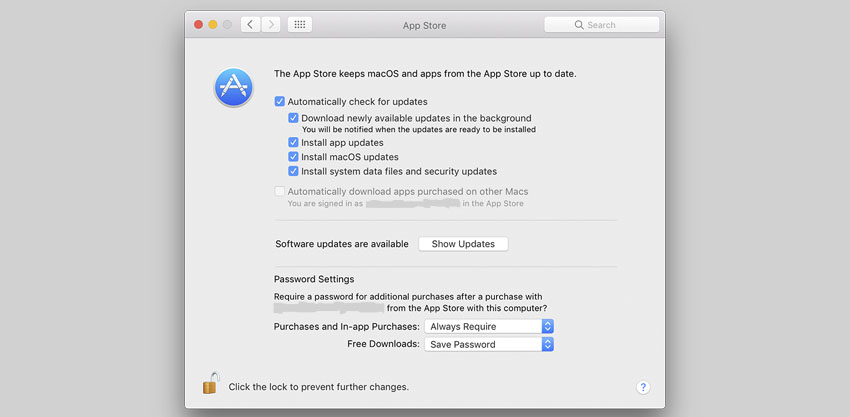Click in the Search field
Image resolution: width=850 pixels, height=417 pixels.
click(x=603, y=24)
